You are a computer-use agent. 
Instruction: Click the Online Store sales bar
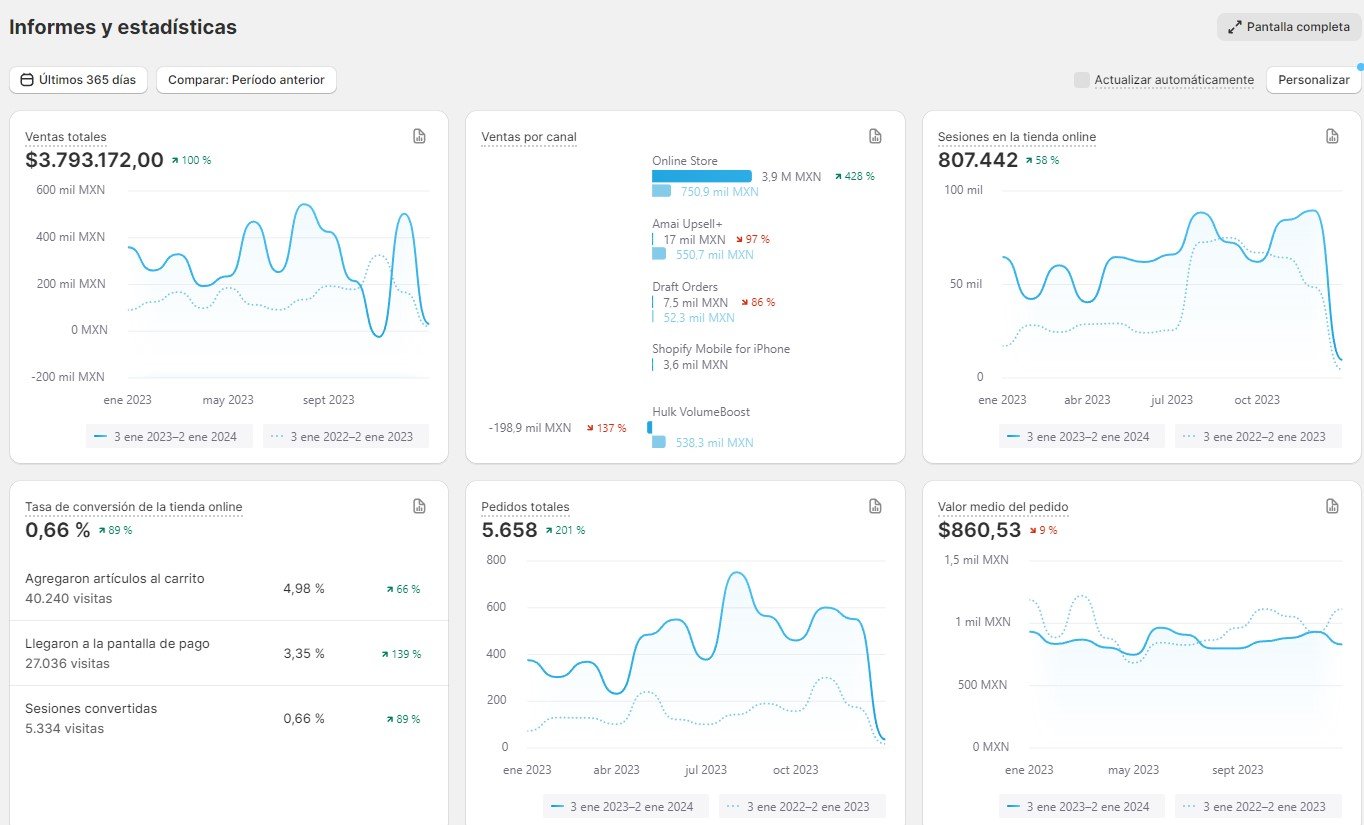click(701, 176)
